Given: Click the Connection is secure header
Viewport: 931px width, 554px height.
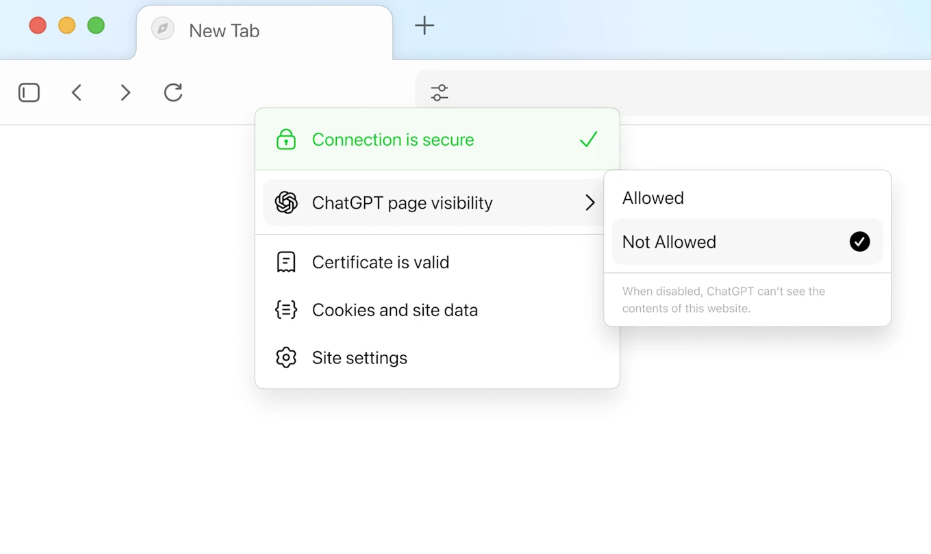Looking at the screenshot, I should click(393, 140).
